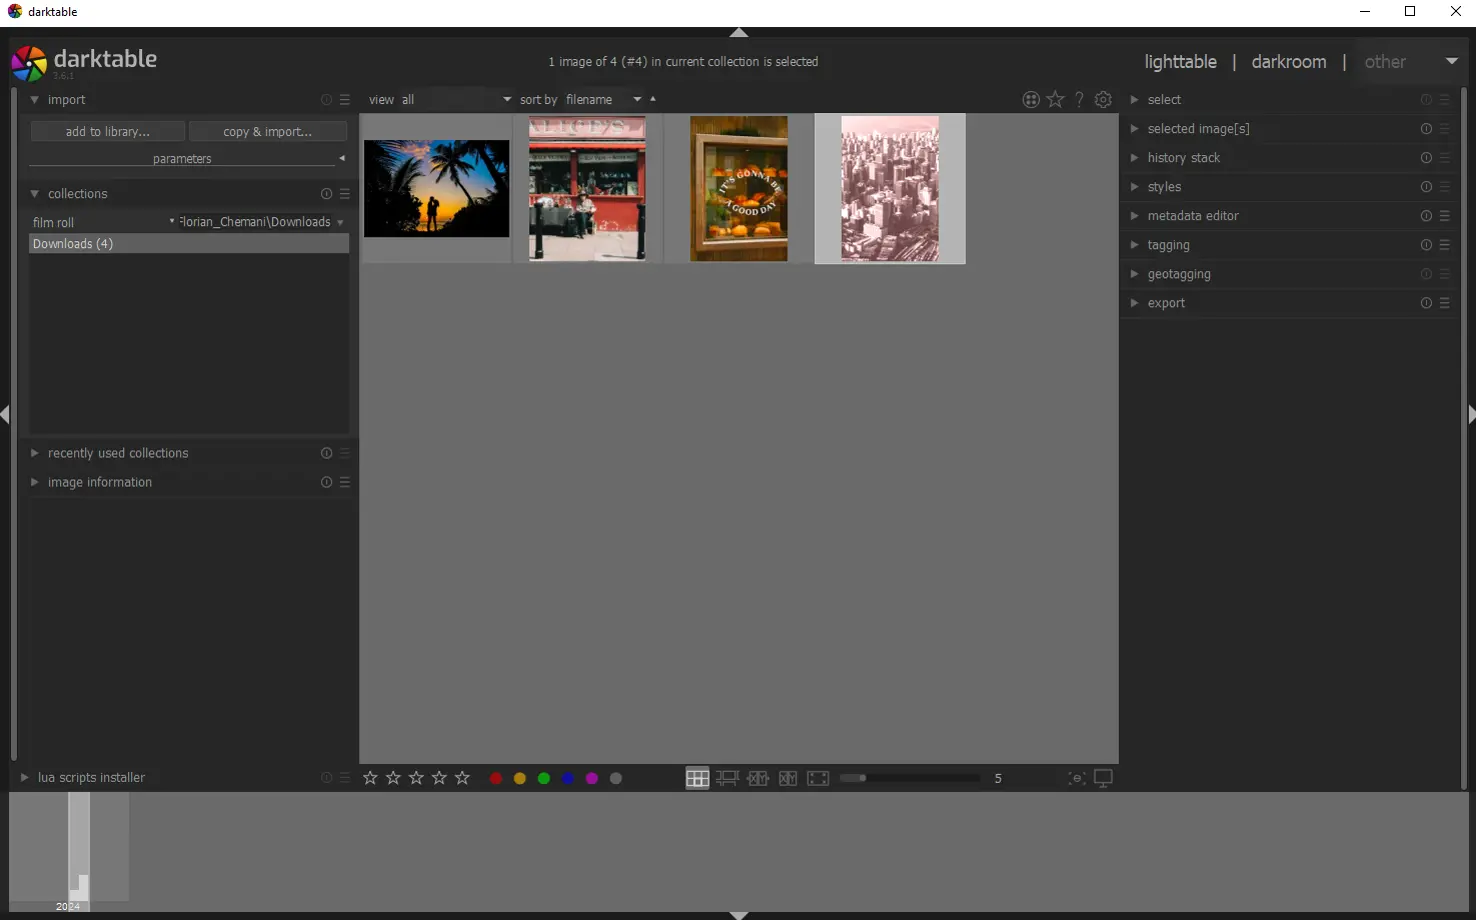
Task: Toggle the green color label
Action: [543, 777]
